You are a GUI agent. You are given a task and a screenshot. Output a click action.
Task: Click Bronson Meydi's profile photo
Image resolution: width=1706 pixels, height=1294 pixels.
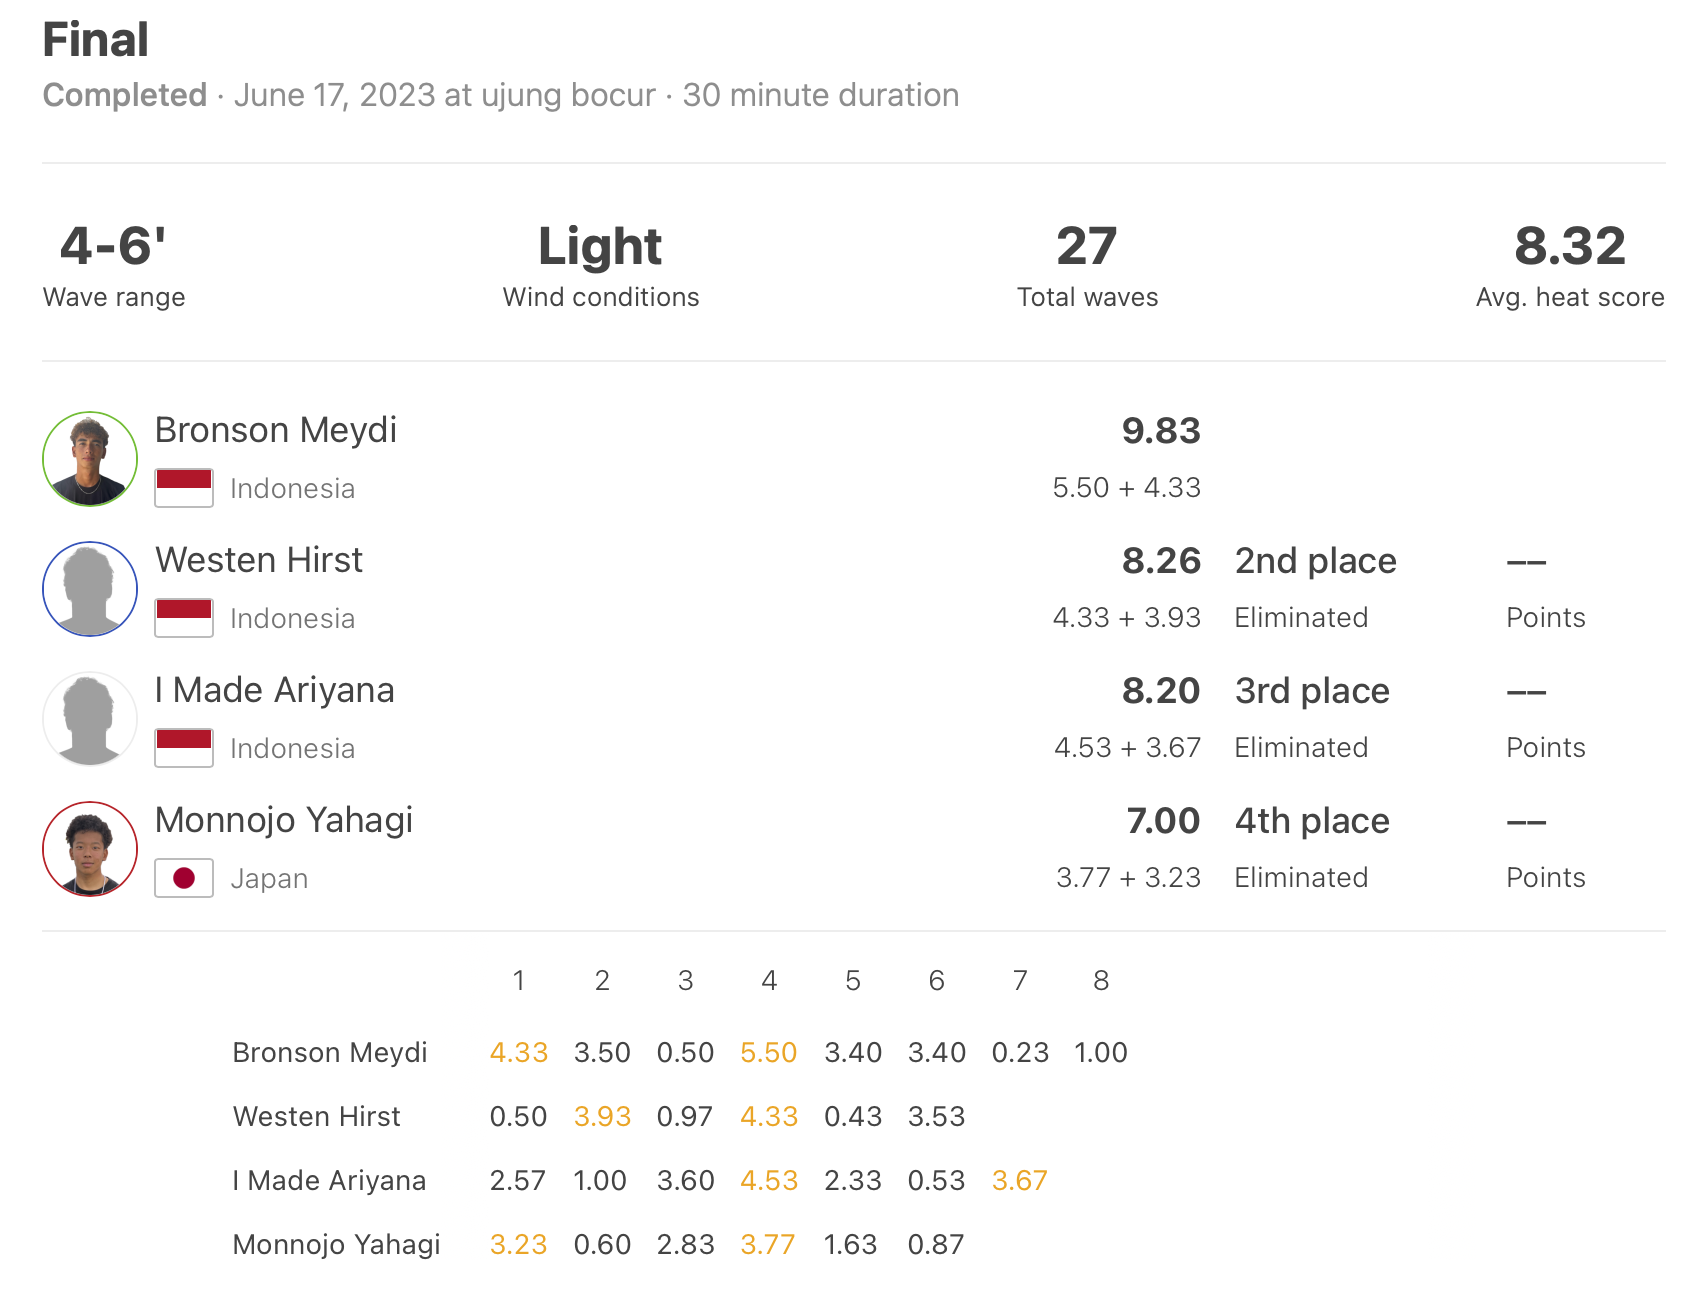[x=90, y=459]
